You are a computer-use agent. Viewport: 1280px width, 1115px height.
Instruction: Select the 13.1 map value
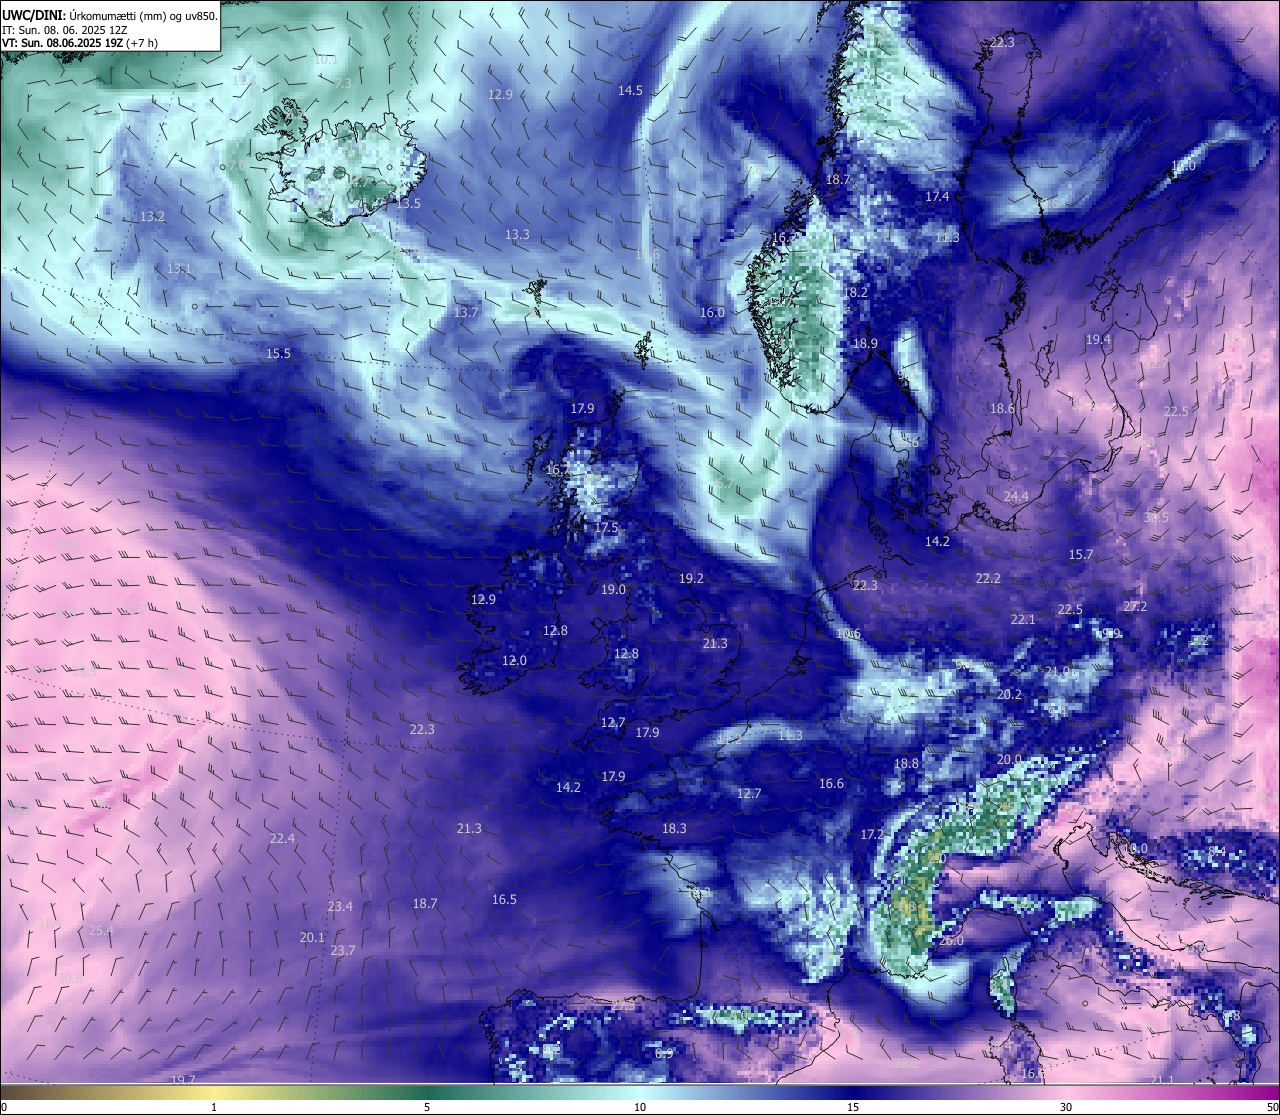coord(179,268)
